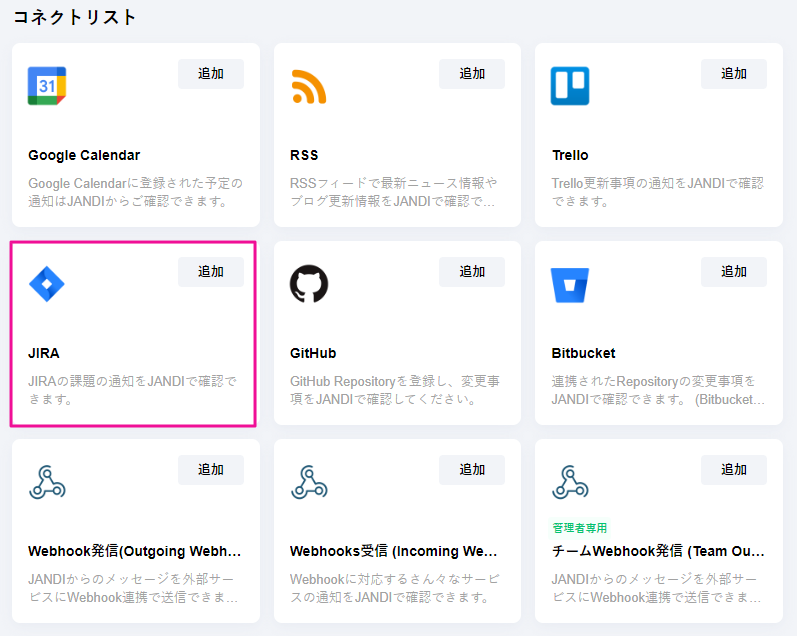Select the チームWebhook発信 title
797x636 pixels.
(658, 551)
